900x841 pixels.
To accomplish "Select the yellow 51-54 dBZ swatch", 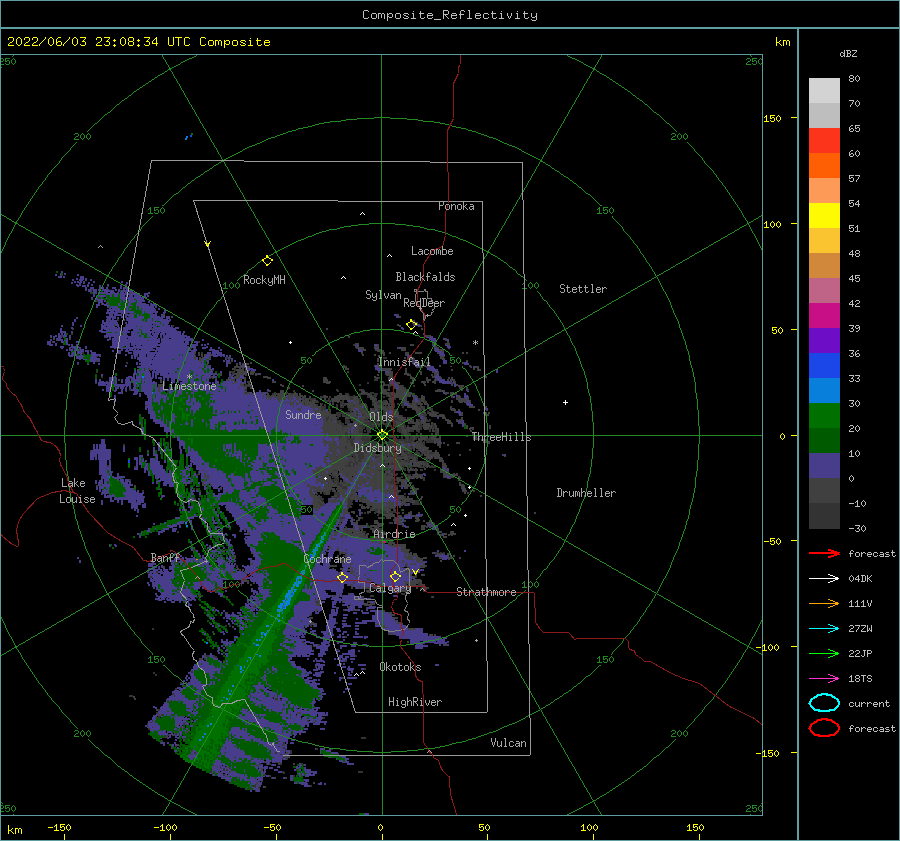I will [824, 216].
